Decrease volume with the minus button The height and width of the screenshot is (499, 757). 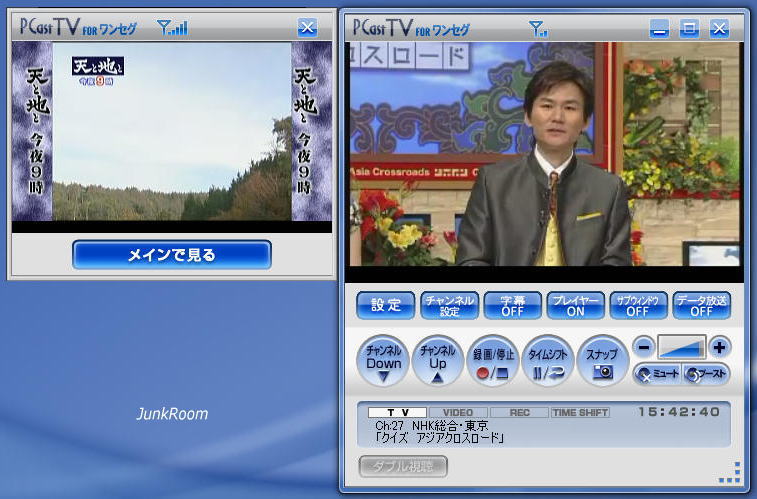(x=644, y=347)
